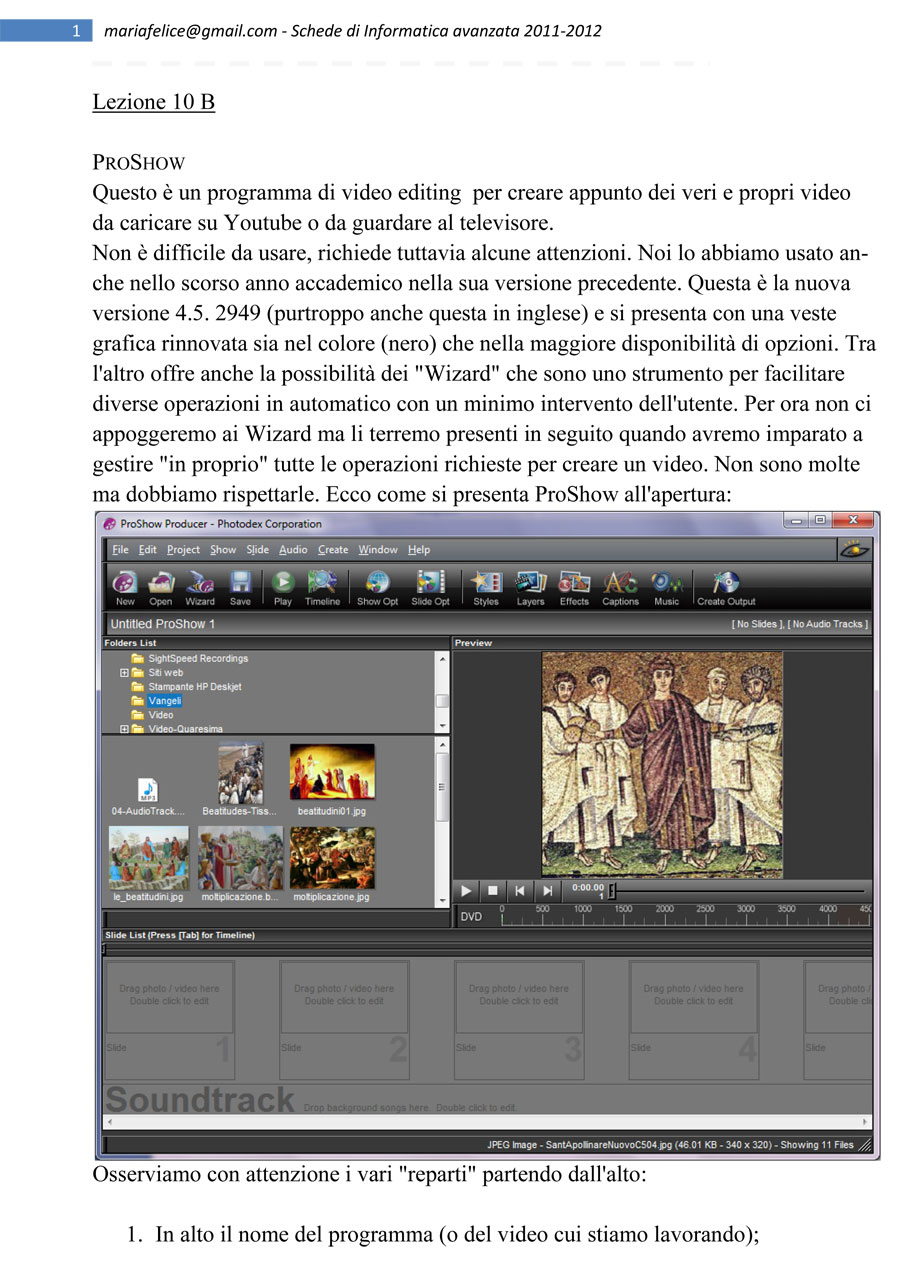Open Show Opt from the toolbar
Screen dimensions: 900x1266
click(377, 587)
